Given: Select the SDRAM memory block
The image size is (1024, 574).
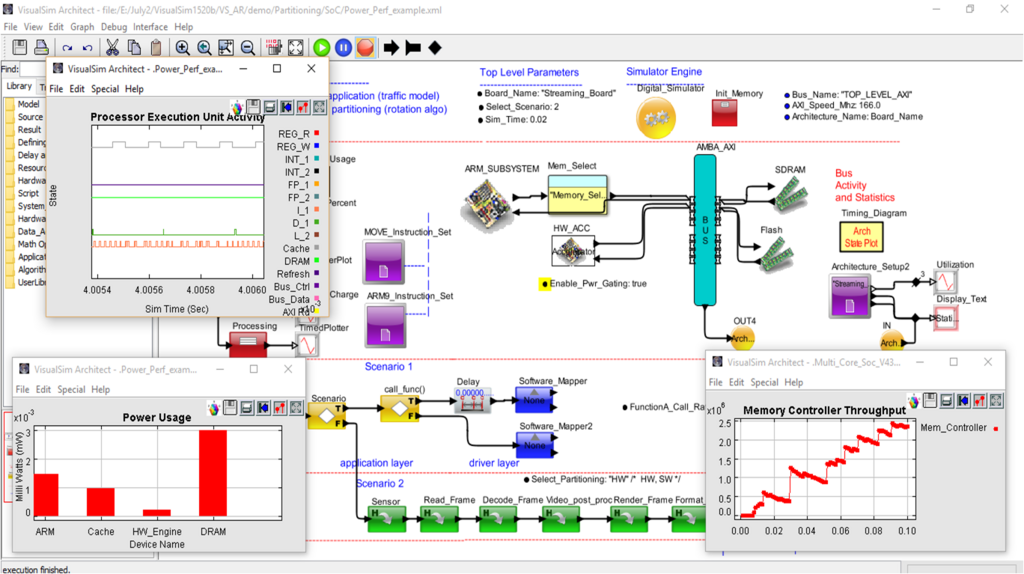Looking at the screenshot, I should [x=790, y=194].
